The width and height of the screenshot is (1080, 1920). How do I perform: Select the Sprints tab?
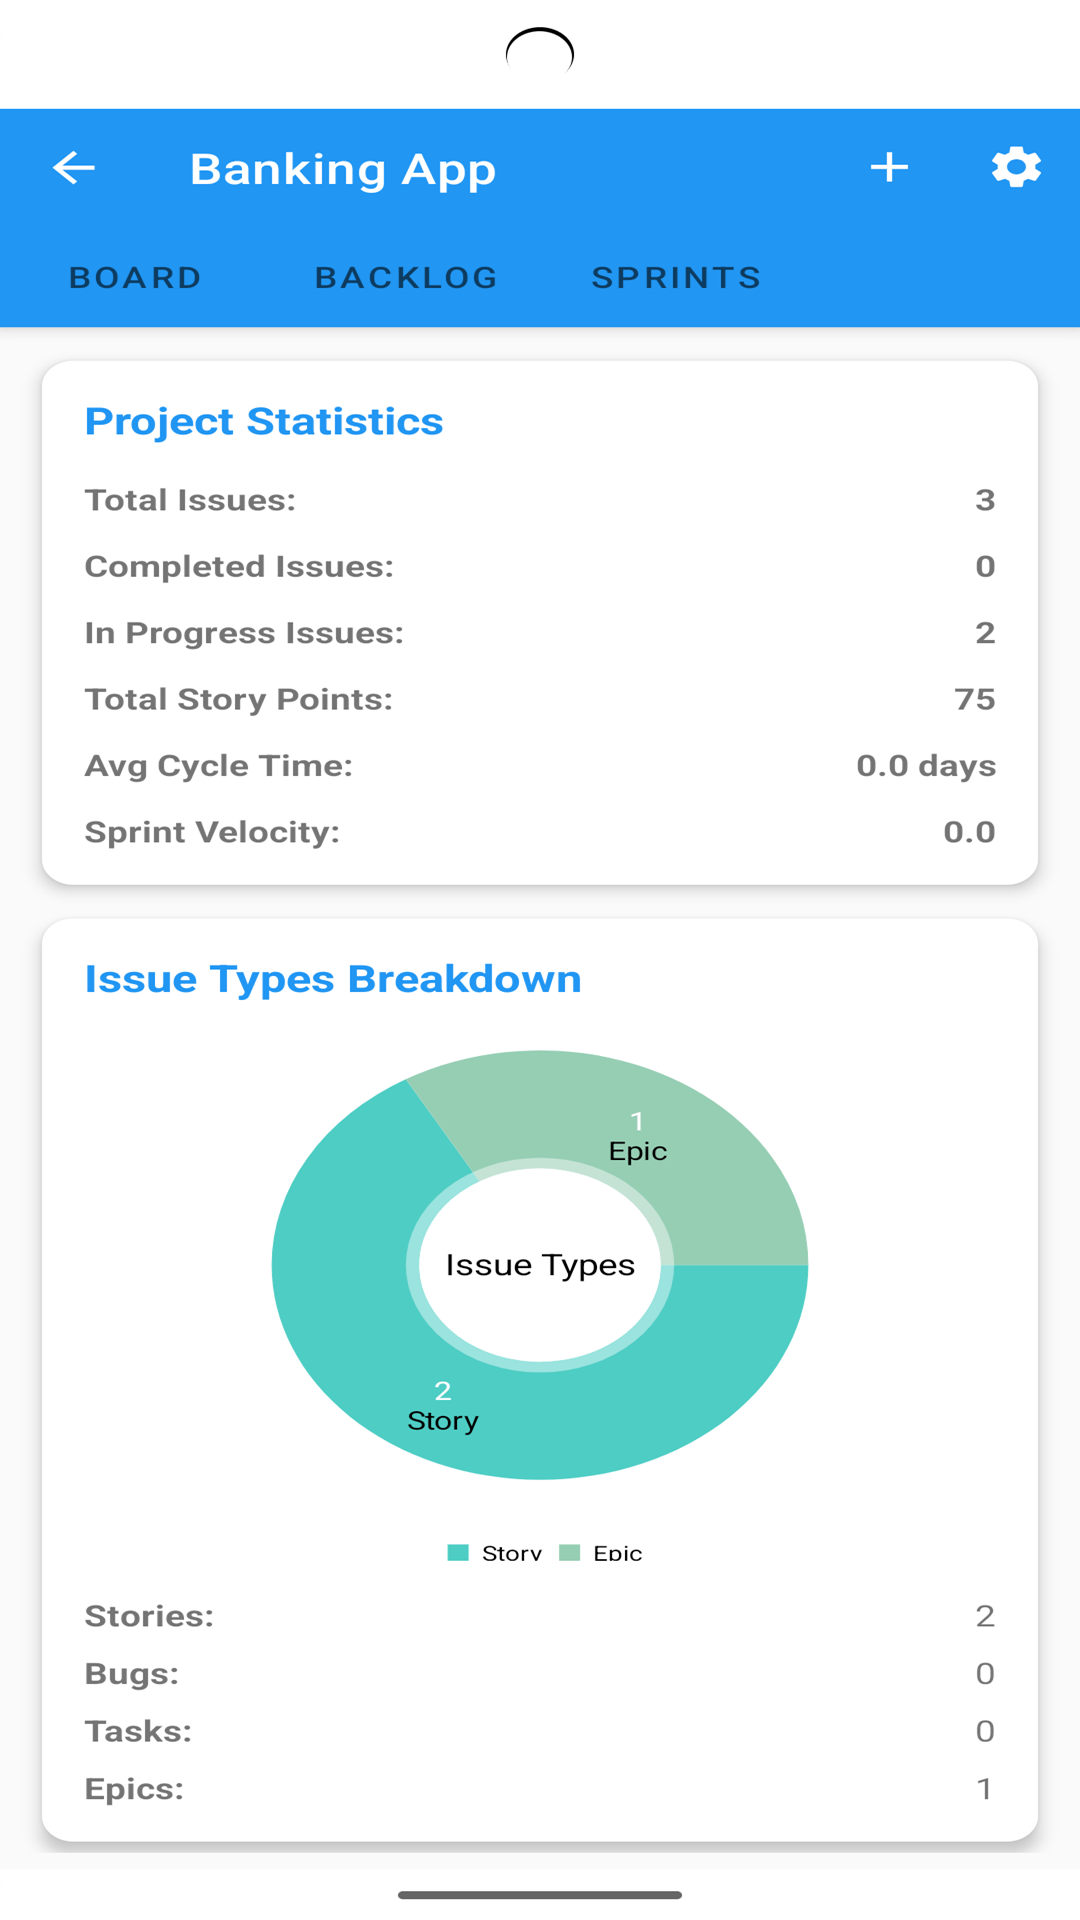[x=676, y=278]
